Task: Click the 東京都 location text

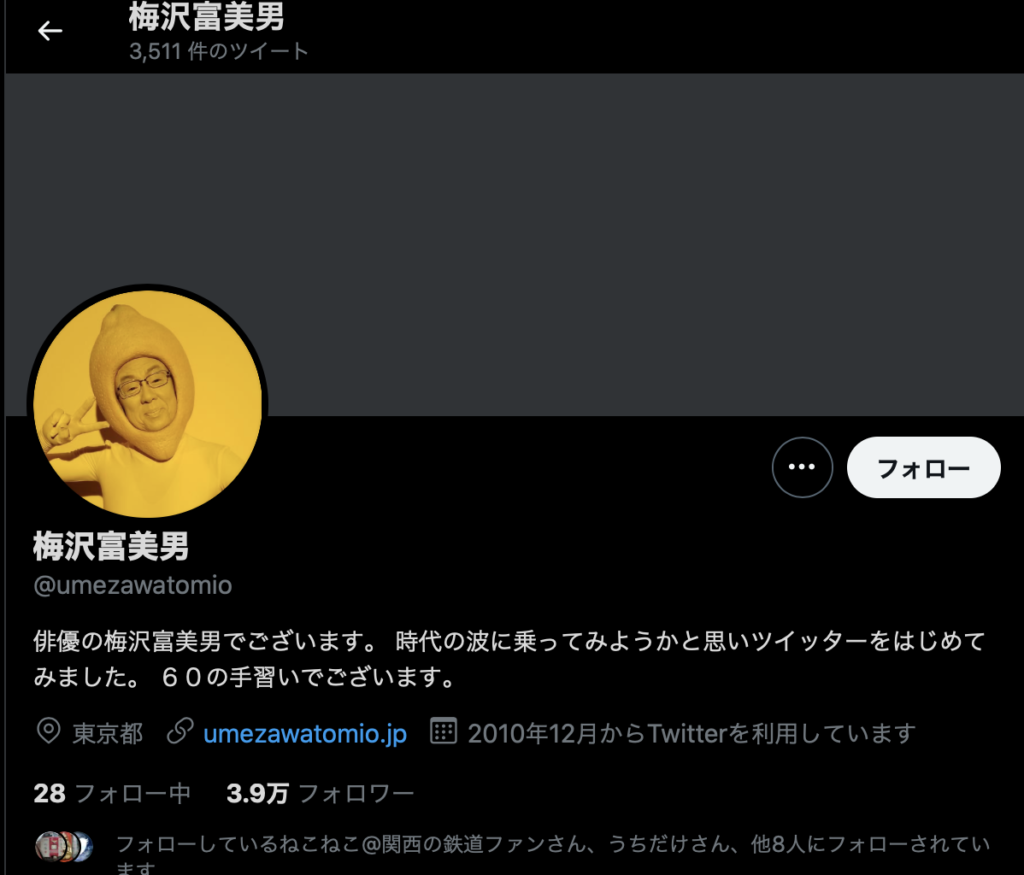Action: tap(108, 734)
